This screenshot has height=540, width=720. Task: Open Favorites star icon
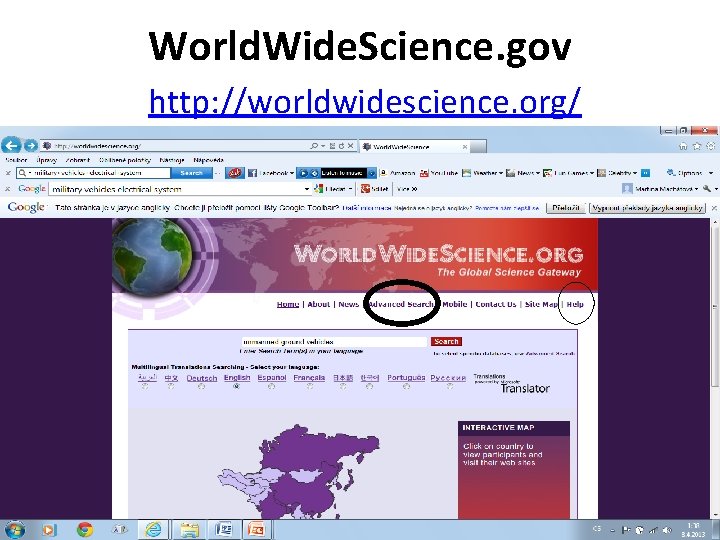click(697, 146)
